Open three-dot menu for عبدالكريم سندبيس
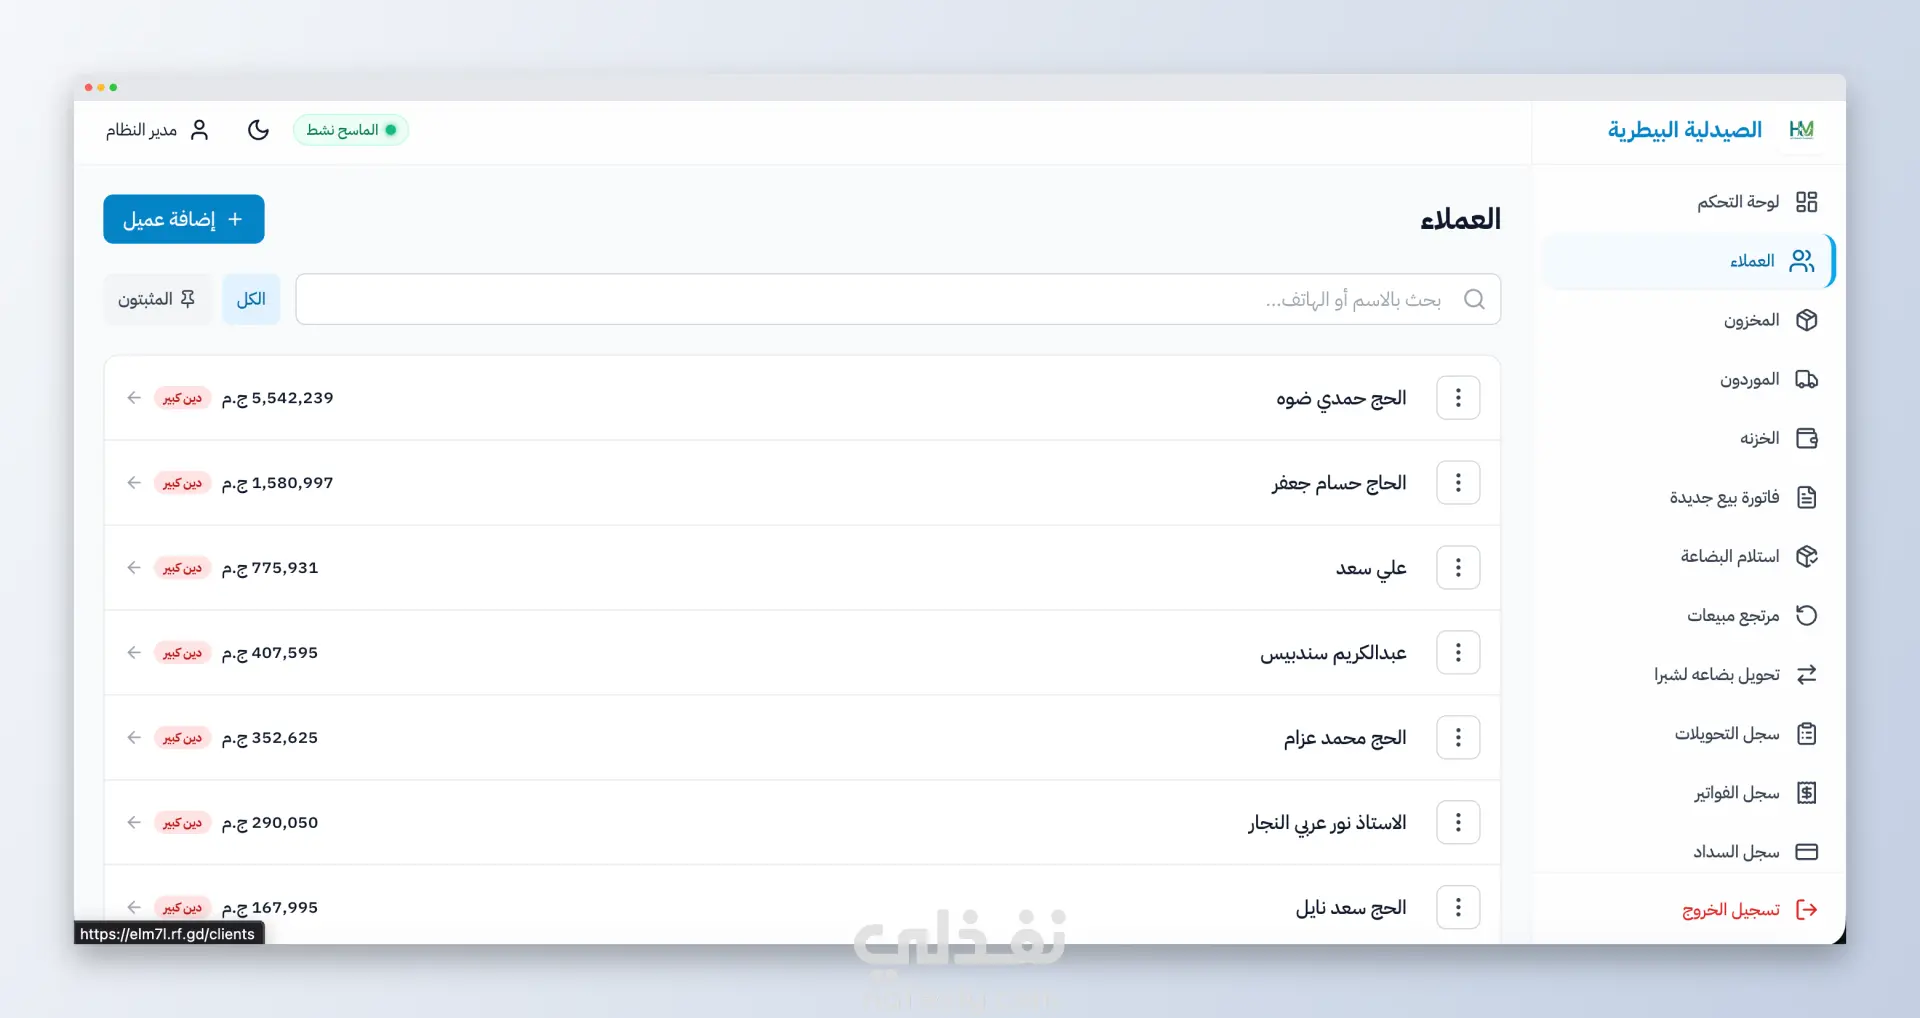 pos(1458,653)
